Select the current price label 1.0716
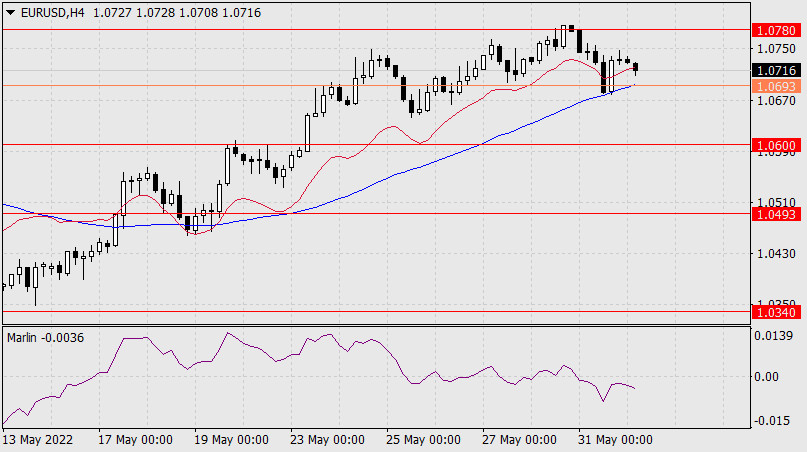This screenshot has width=807, height=452. (776, 71)
